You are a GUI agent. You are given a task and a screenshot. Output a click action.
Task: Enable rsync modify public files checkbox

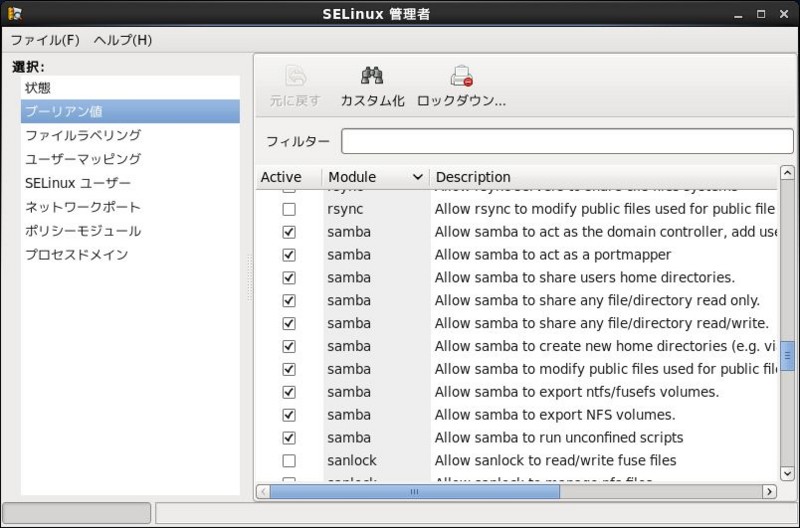pos(289,209)
